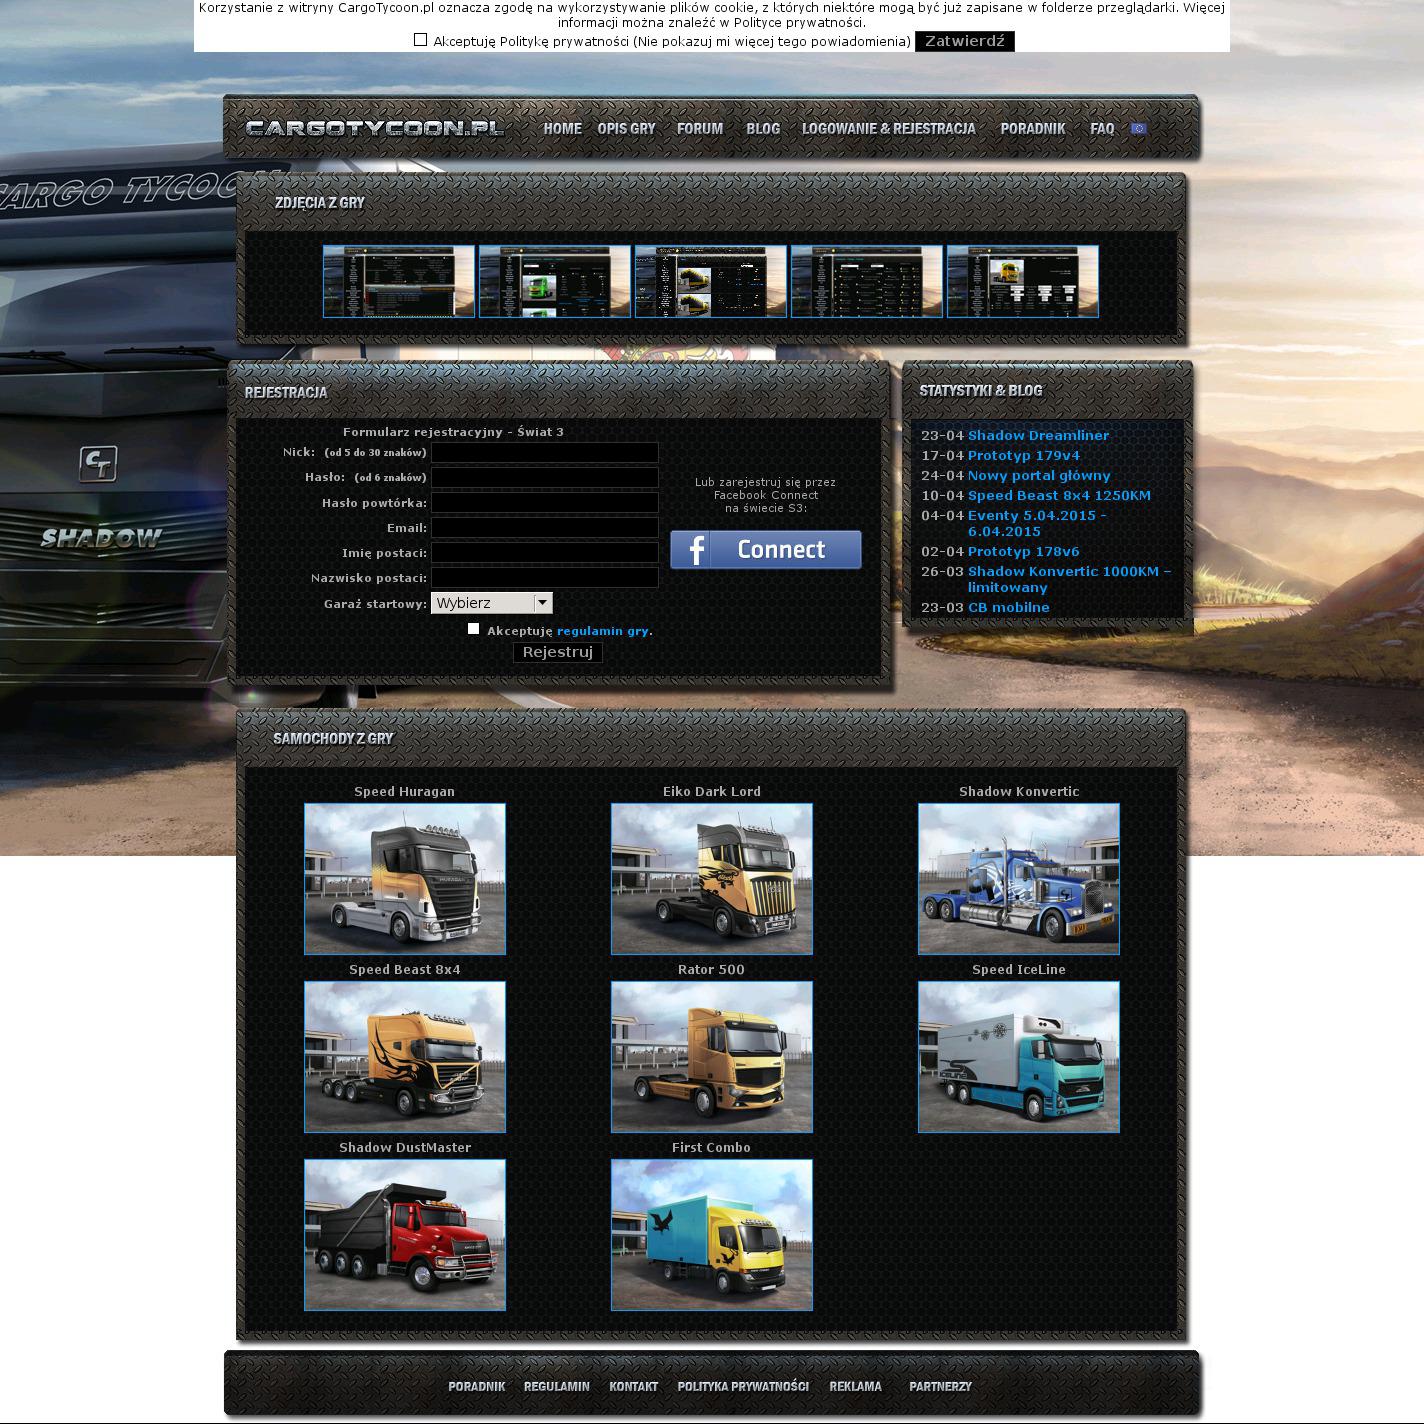This screenshot has width=1424, height=1424.
Task: Open the Poradnik menu item in header
Action: 1032,129
